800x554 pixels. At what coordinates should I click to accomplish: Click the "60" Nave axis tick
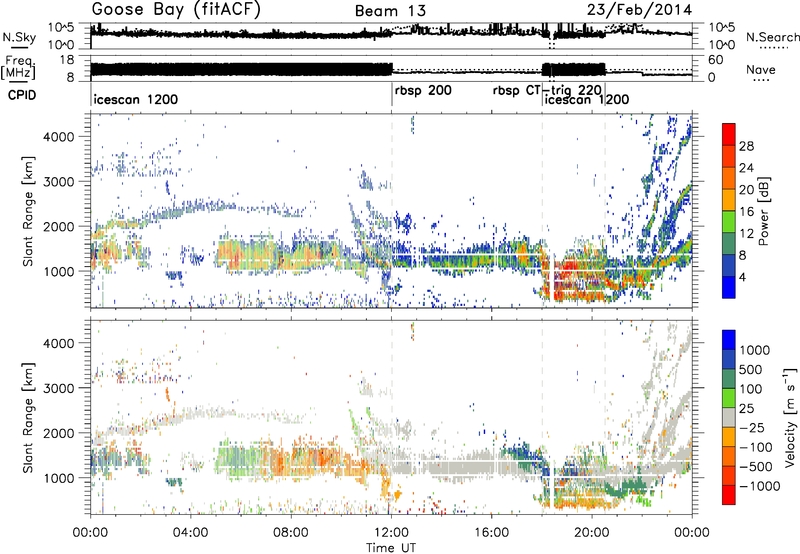coord(715,60)
